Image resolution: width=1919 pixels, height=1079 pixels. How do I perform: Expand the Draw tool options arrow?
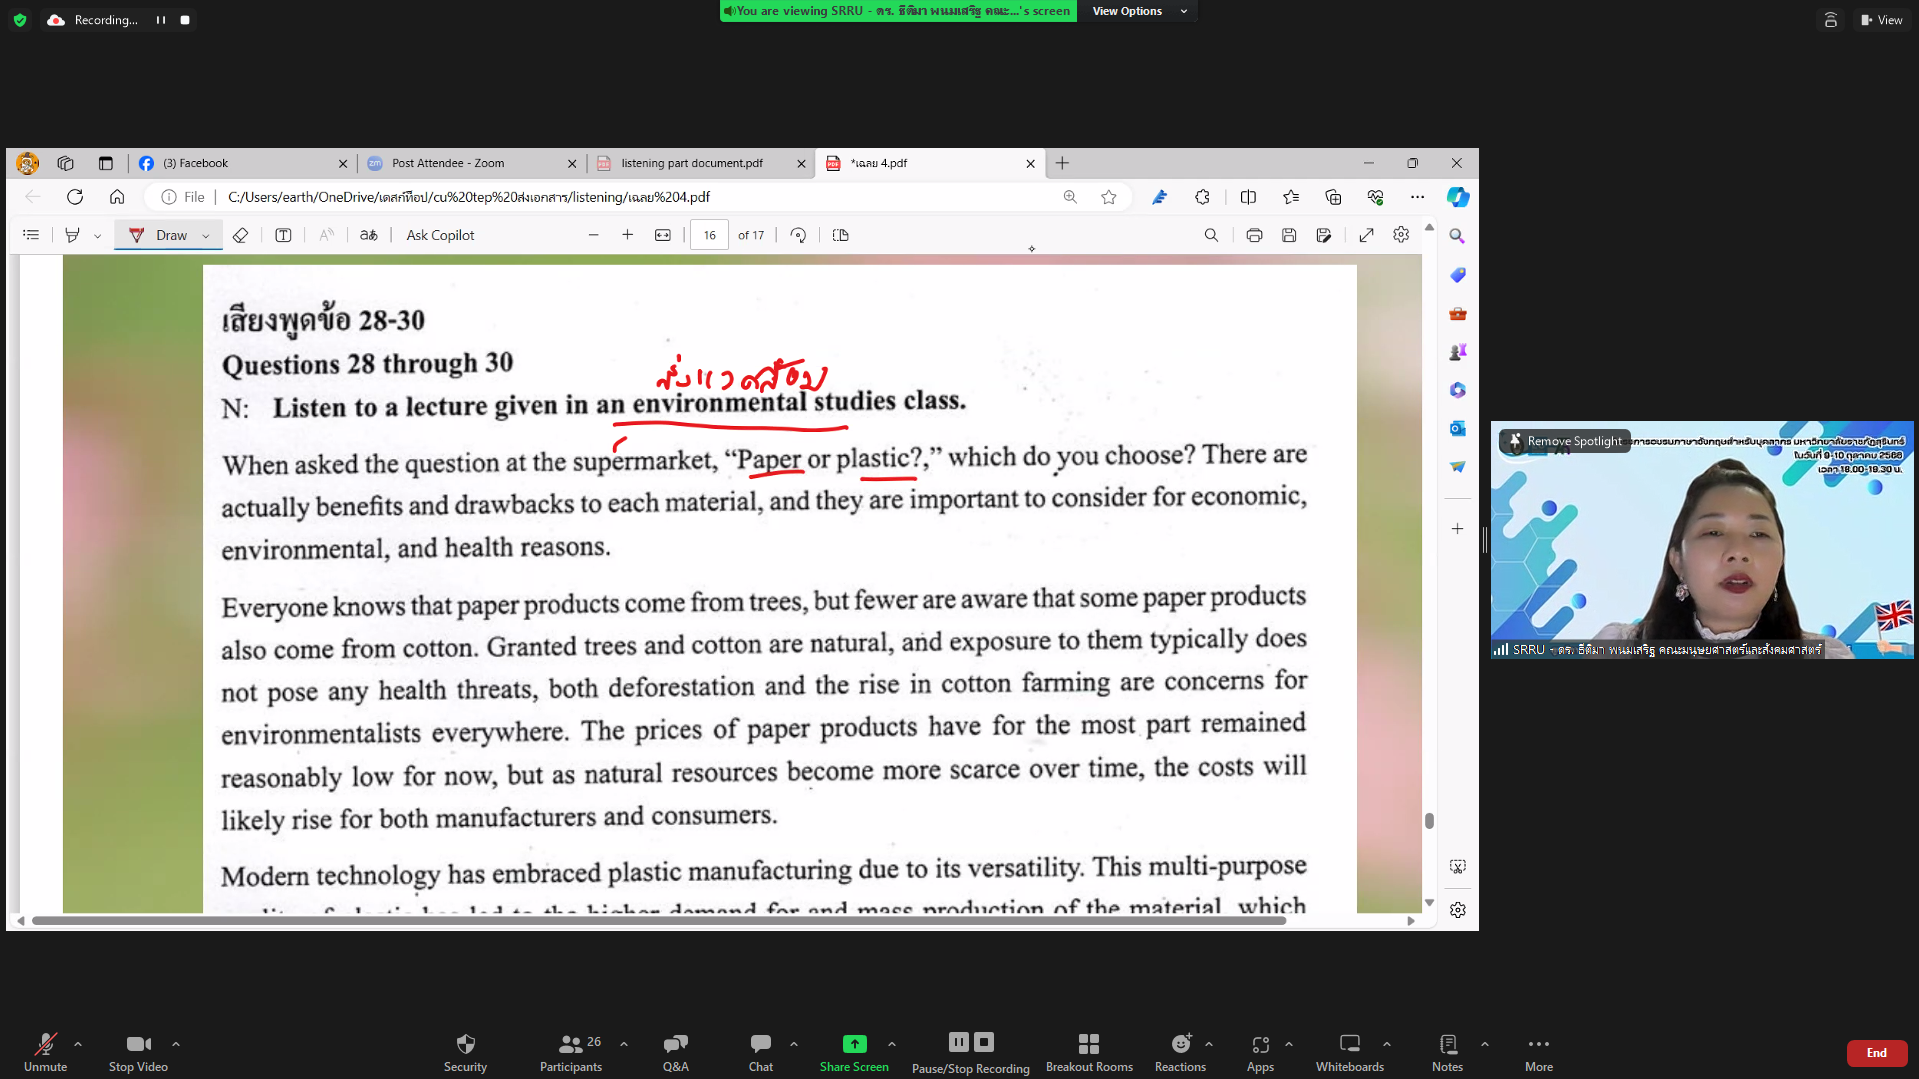(206, 236)
